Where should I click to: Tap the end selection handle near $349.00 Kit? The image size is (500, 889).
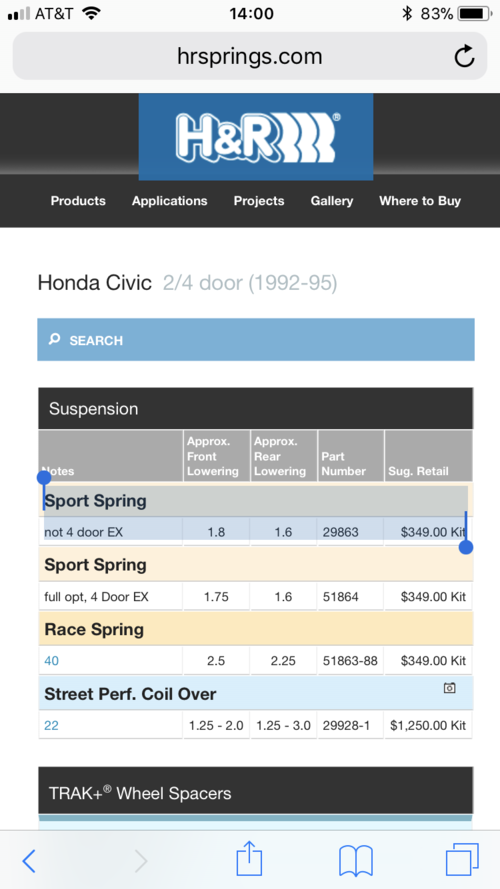(466, 547)
